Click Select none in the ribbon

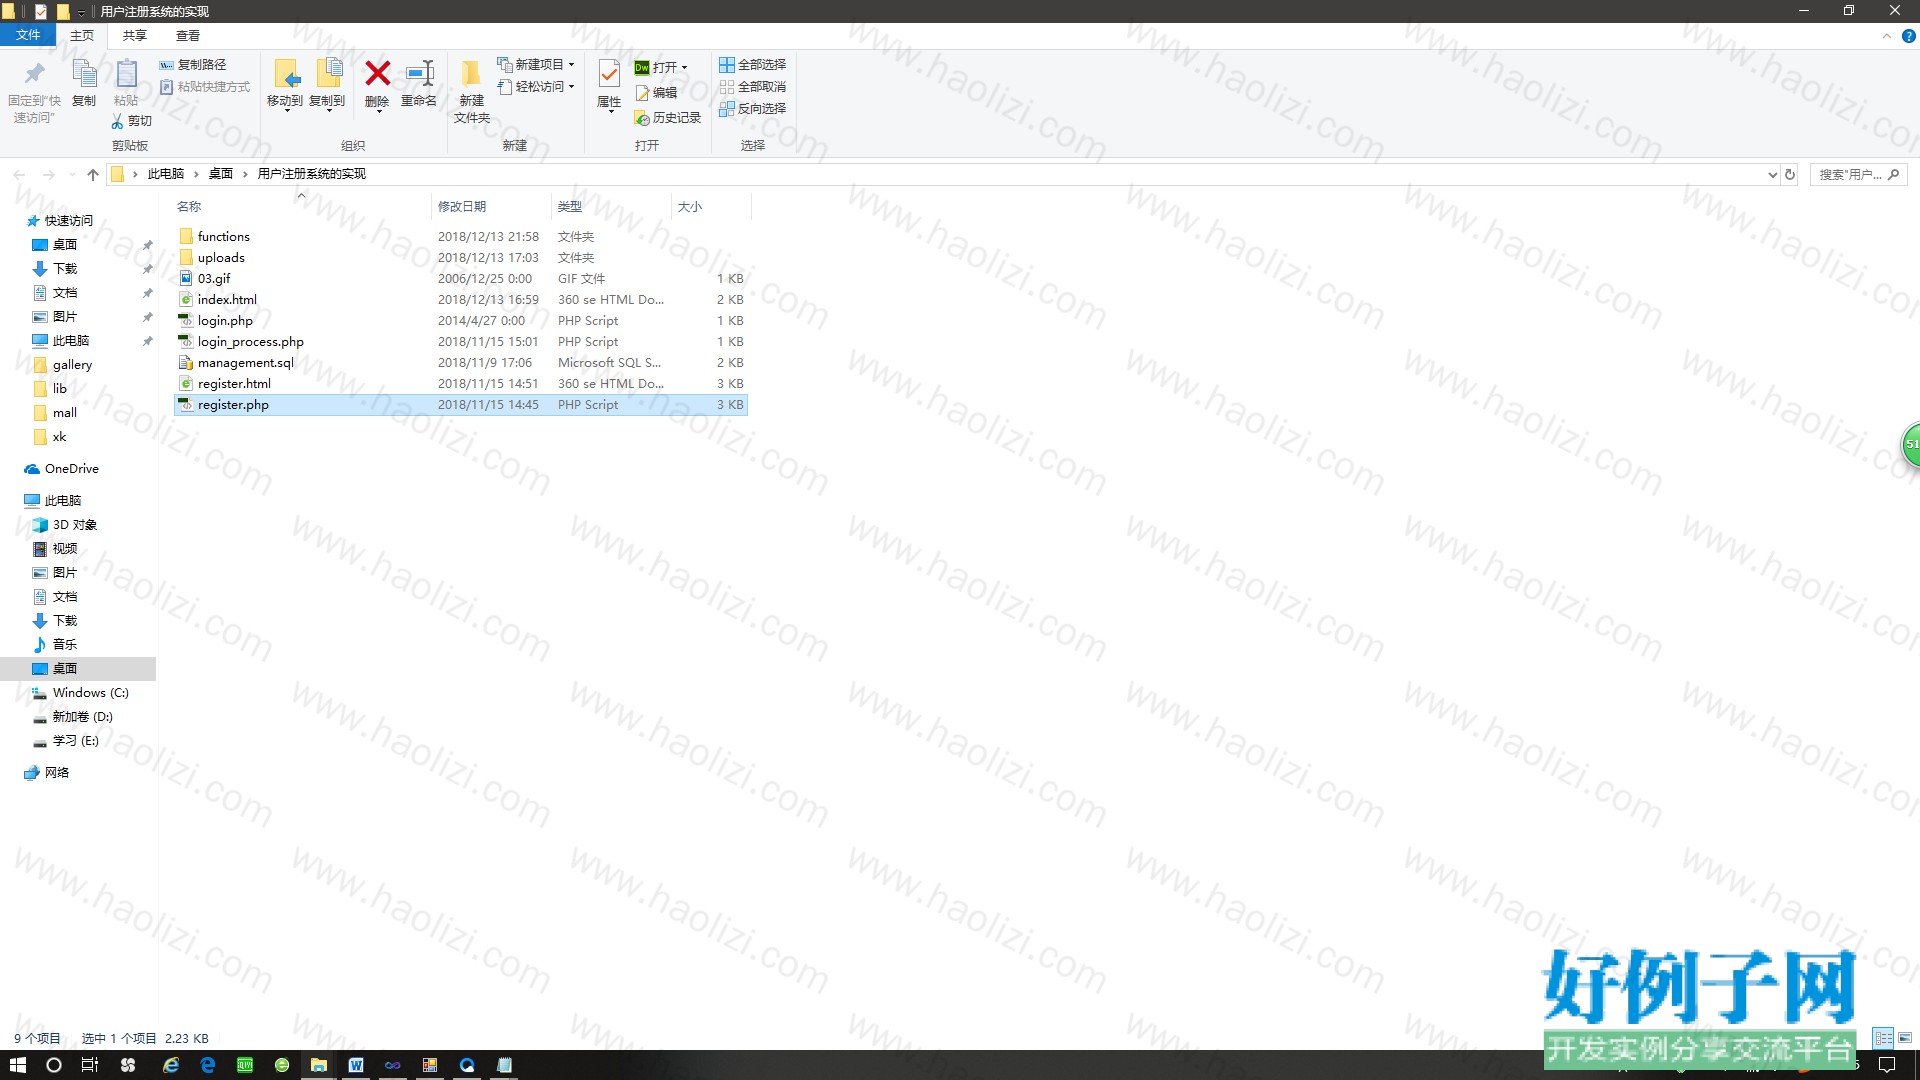pos(753,87)
